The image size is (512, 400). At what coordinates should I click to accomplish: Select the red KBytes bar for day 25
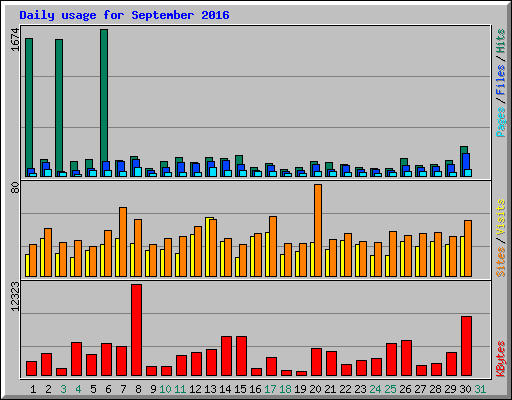pyautogui.click(x=391, y=360)
